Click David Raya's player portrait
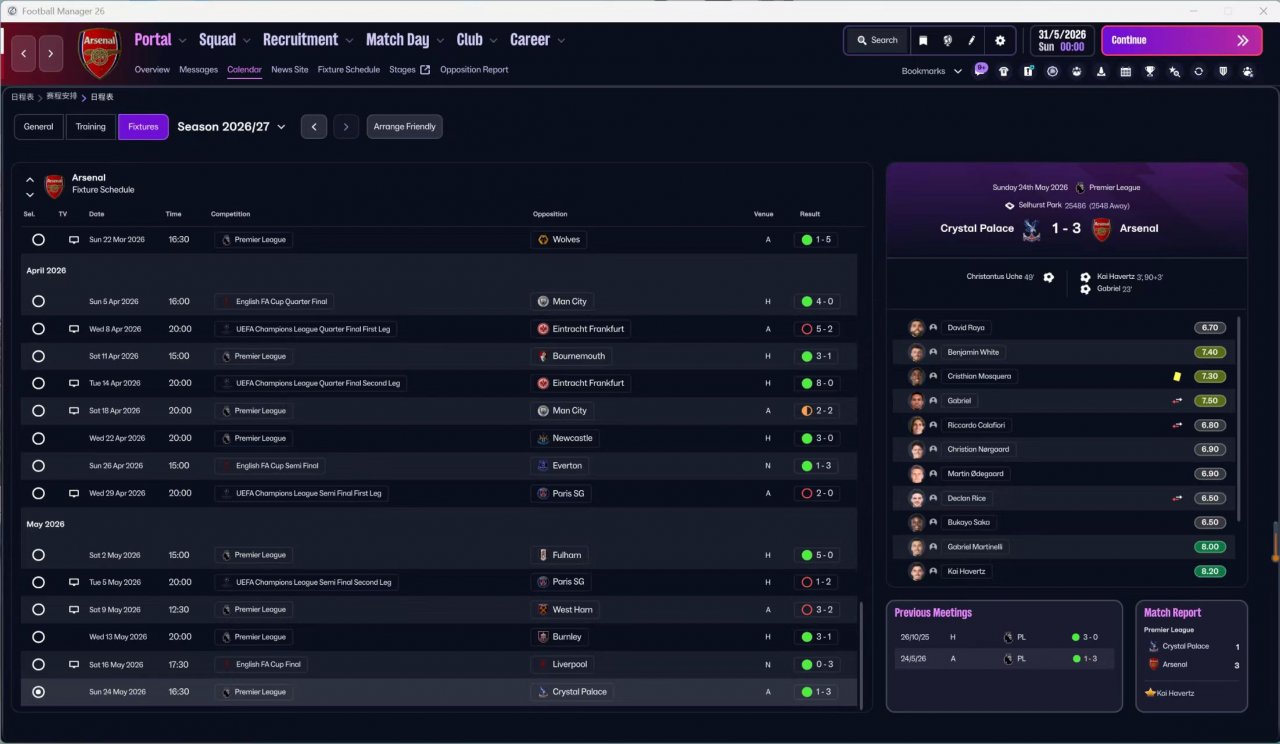 point(916,328)
